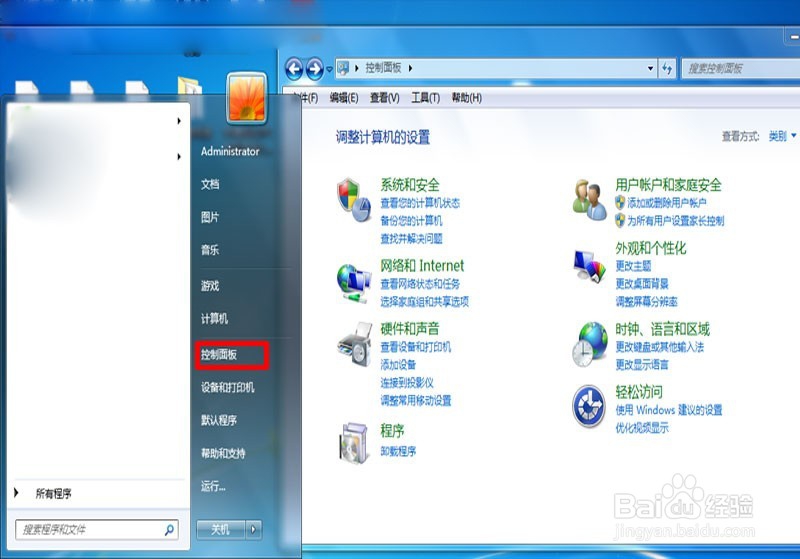Click the 调整常用移动设置 link
Image resolution: width=800 pixels, height=559 pixels.
(x=416, y=400)
